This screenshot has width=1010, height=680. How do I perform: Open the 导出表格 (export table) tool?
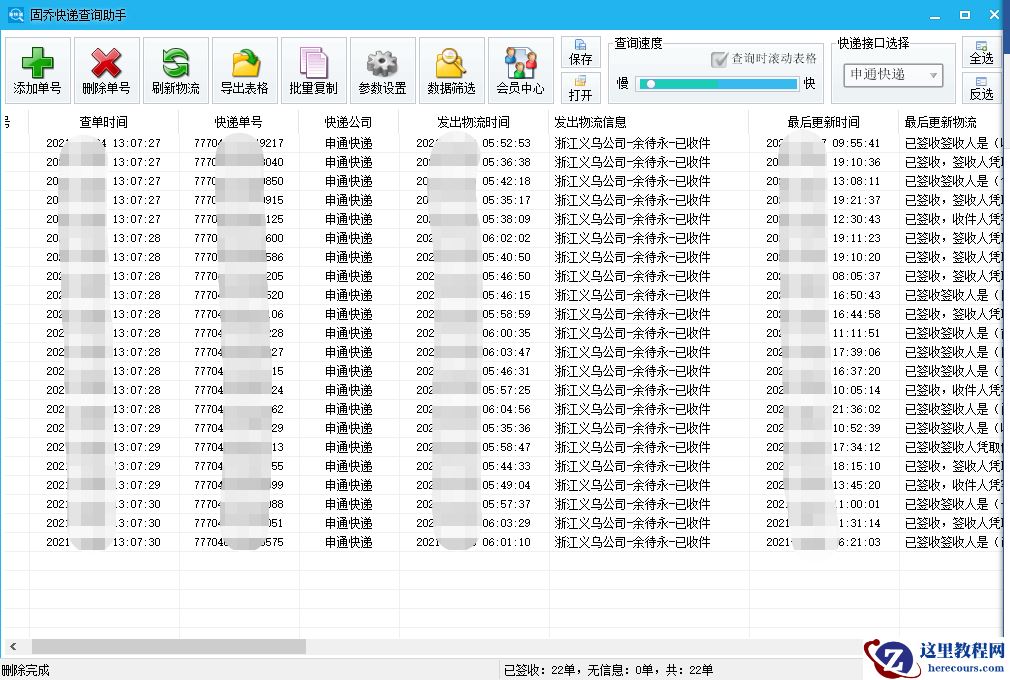pos(243,69)
